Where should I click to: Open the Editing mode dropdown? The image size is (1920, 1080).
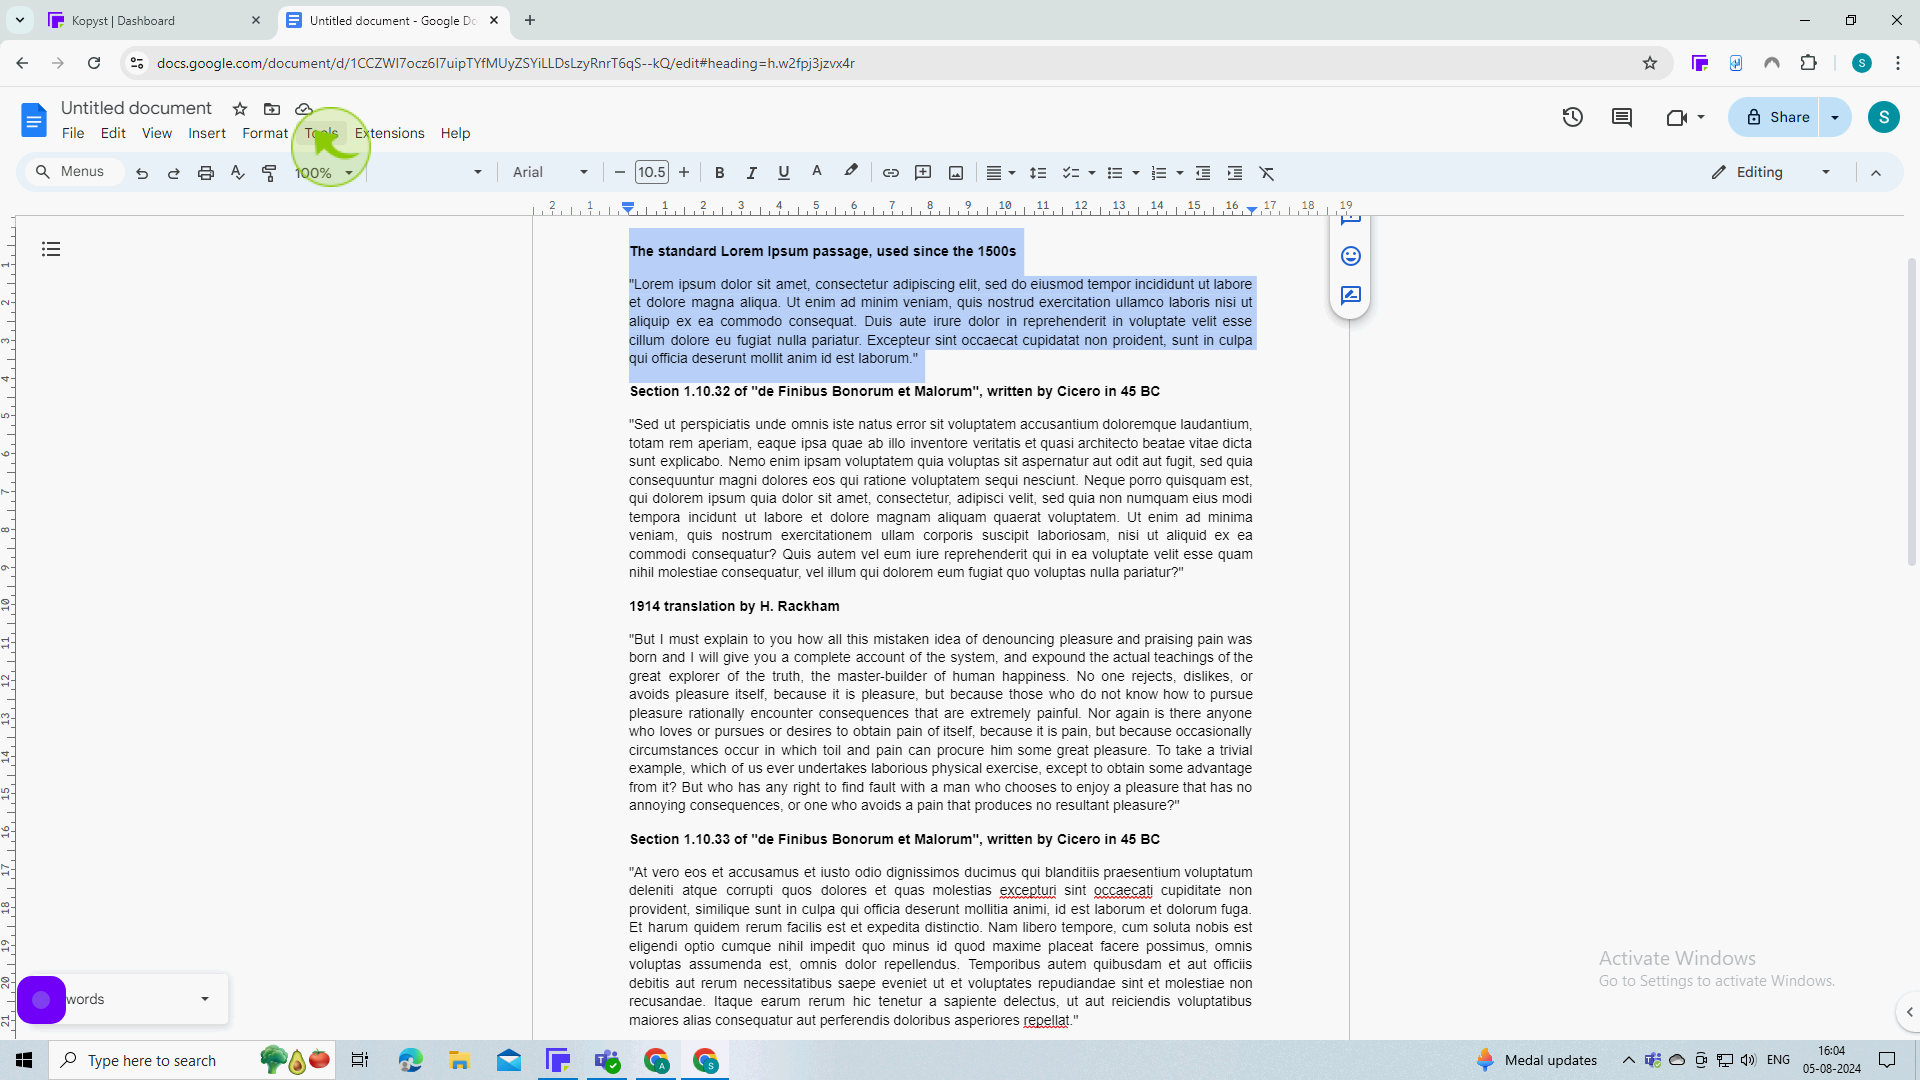point(1771,172)
